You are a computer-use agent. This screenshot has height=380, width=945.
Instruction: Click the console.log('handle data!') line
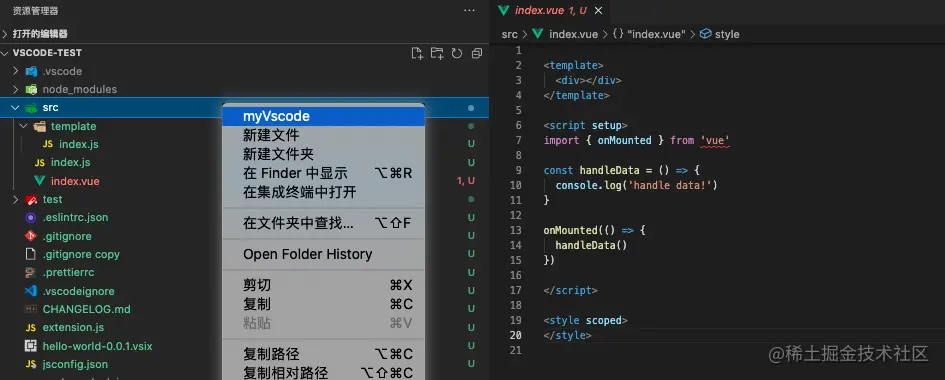click(x=636, y=185)
